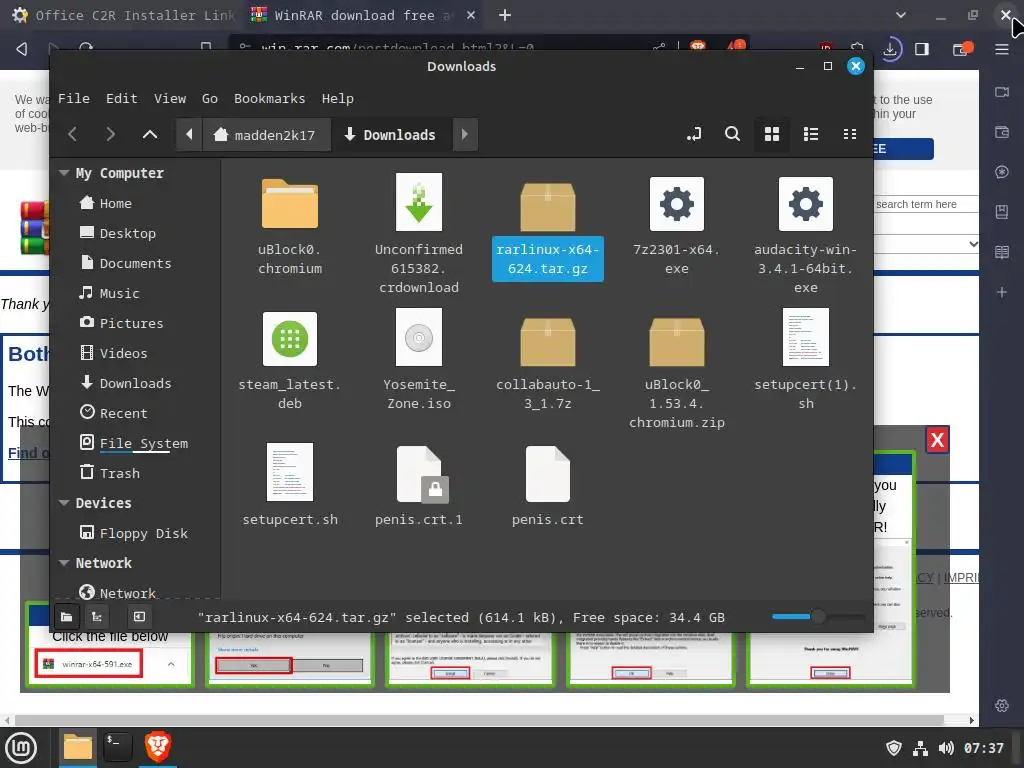Image resolution: width=1024 pixels, height=768 pixels.
Task: Switch to list view
Action: [810, 134]
